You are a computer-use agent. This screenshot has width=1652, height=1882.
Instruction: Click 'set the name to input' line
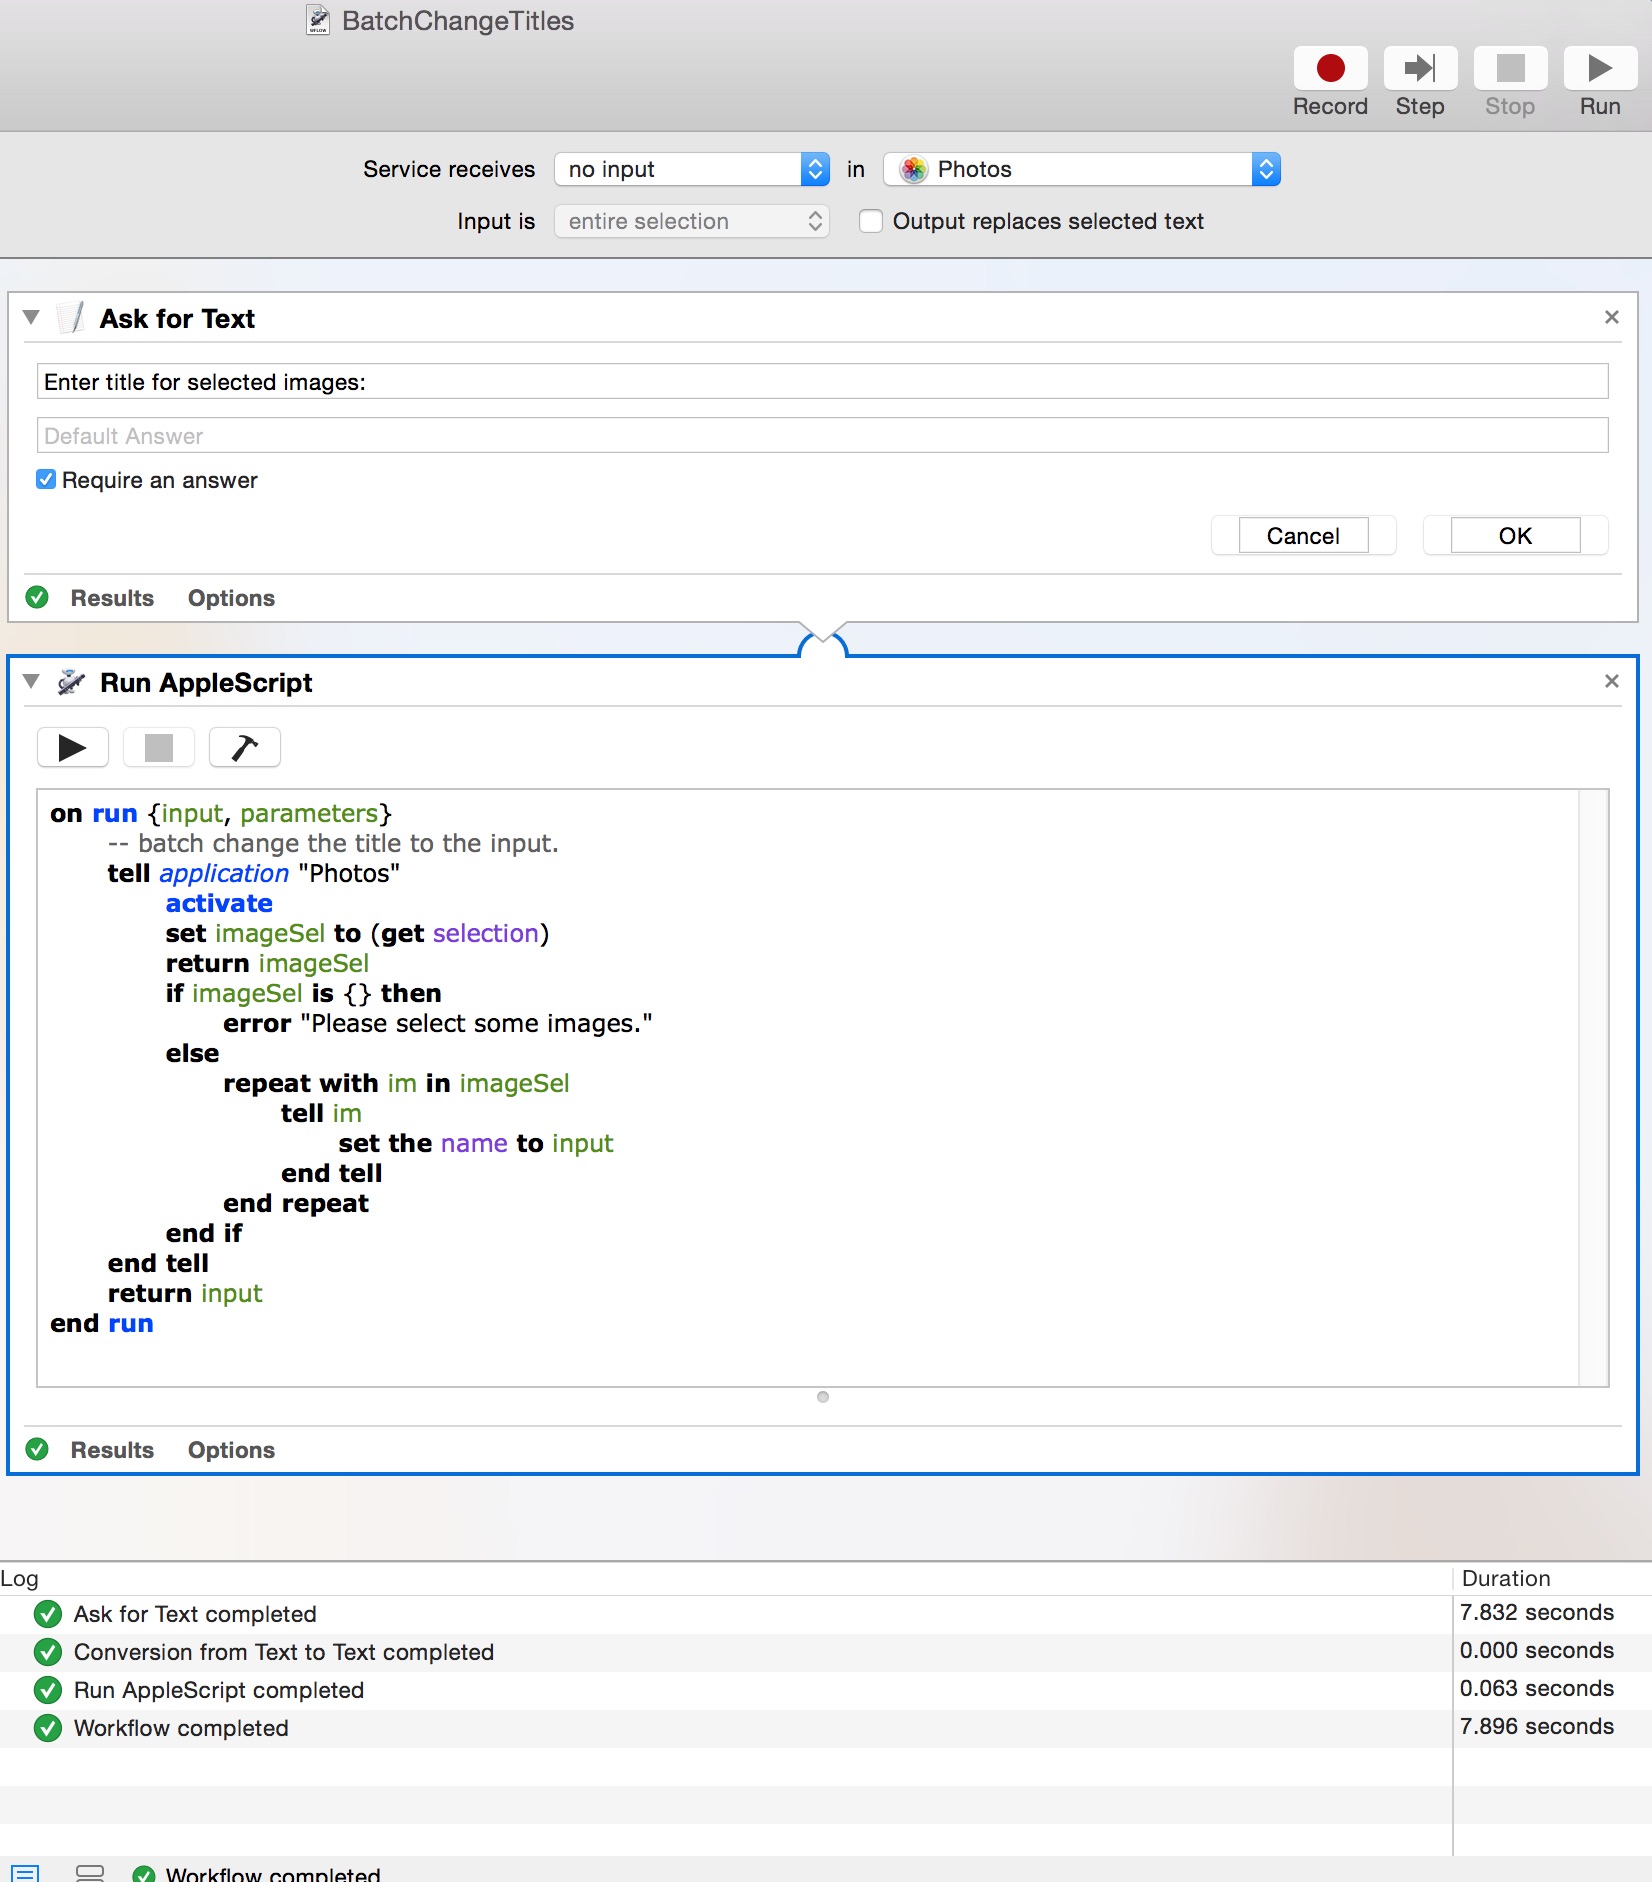476,1143
